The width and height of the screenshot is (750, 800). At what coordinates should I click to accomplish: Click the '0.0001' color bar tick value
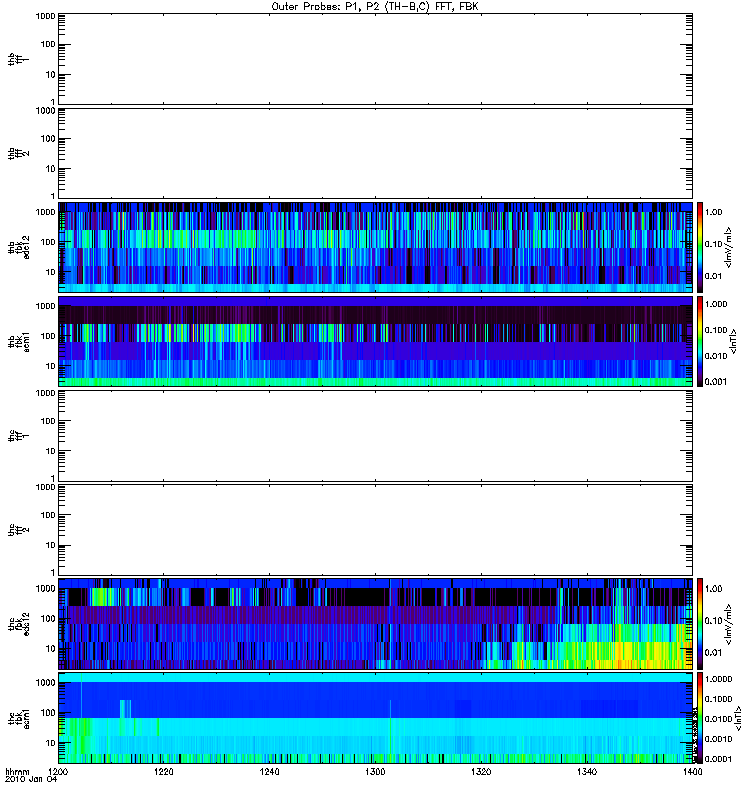pyautogui.click(x=719, y=759)
